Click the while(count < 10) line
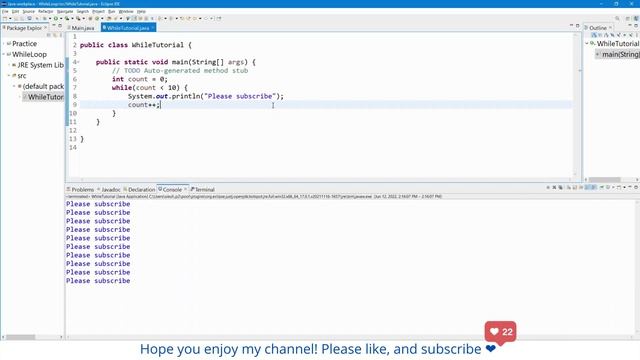Screen dimensions: 640x360 point(150,88)
